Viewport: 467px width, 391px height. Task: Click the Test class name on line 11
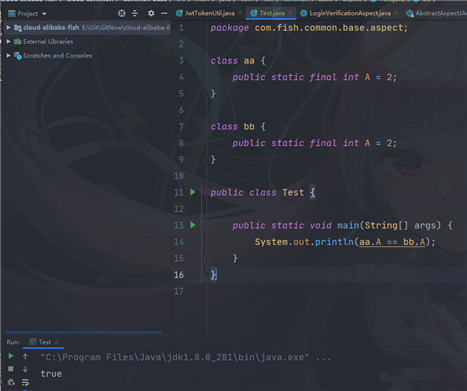click(x=293, y=193)
